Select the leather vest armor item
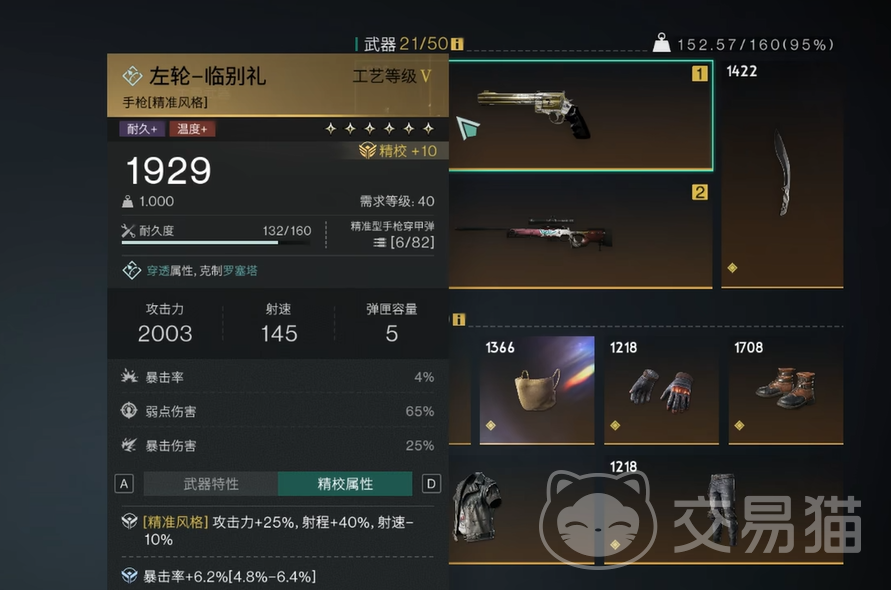Image resolution: width=891 pixels, height=590 pixels. (476, 507)
